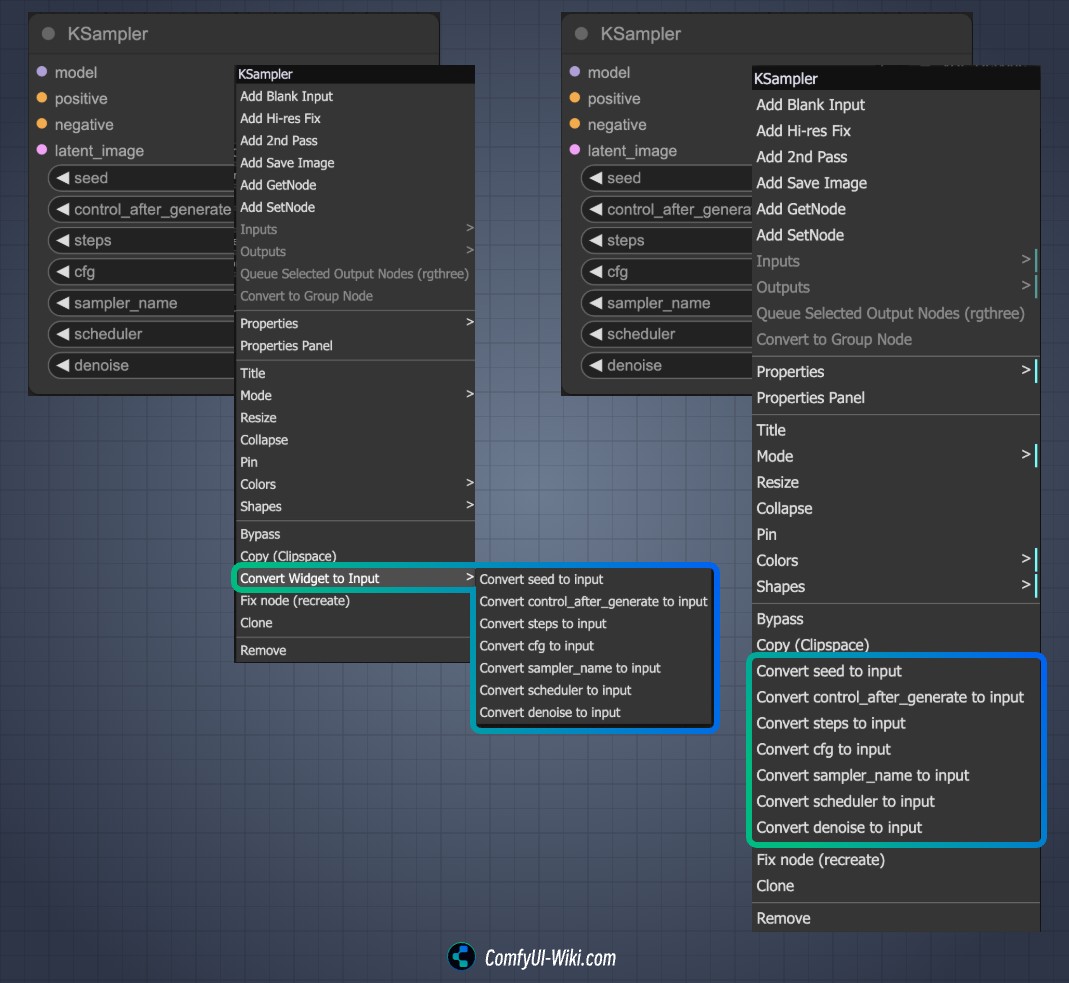Select Convert cfg to input in left submenu
Image resolution: width=1069 pixels, height=983 pixels.
[x=594, y=646]
